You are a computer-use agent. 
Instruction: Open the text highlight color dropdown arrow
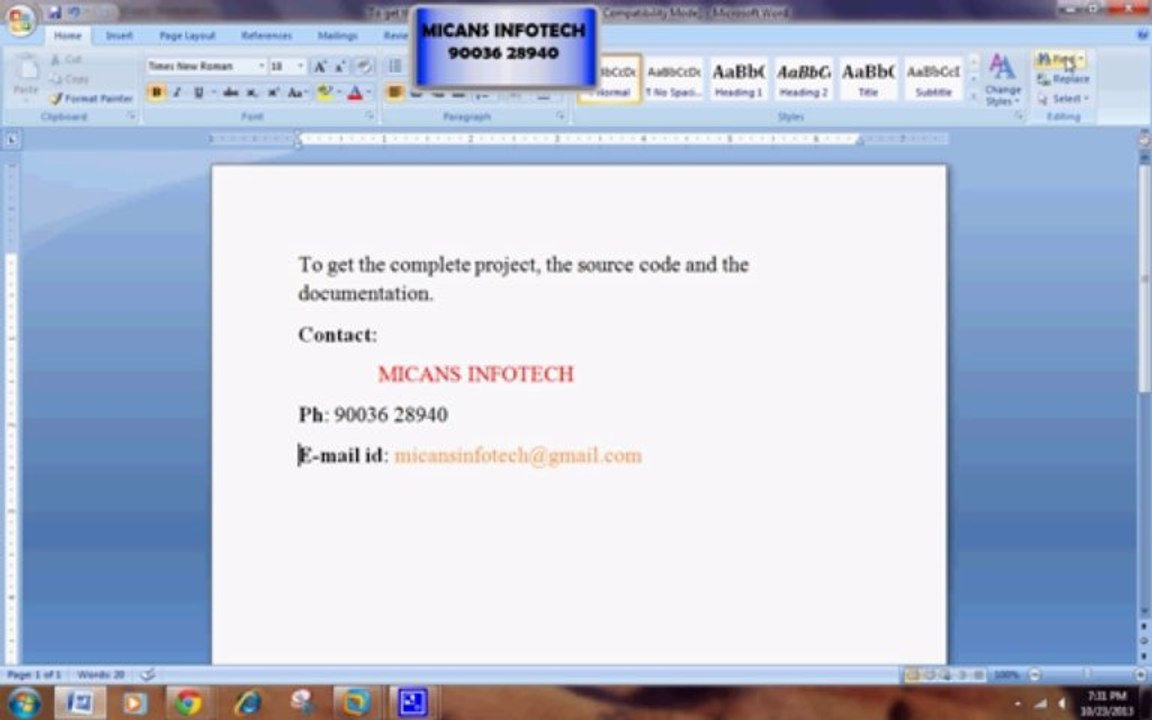(339, 93)
